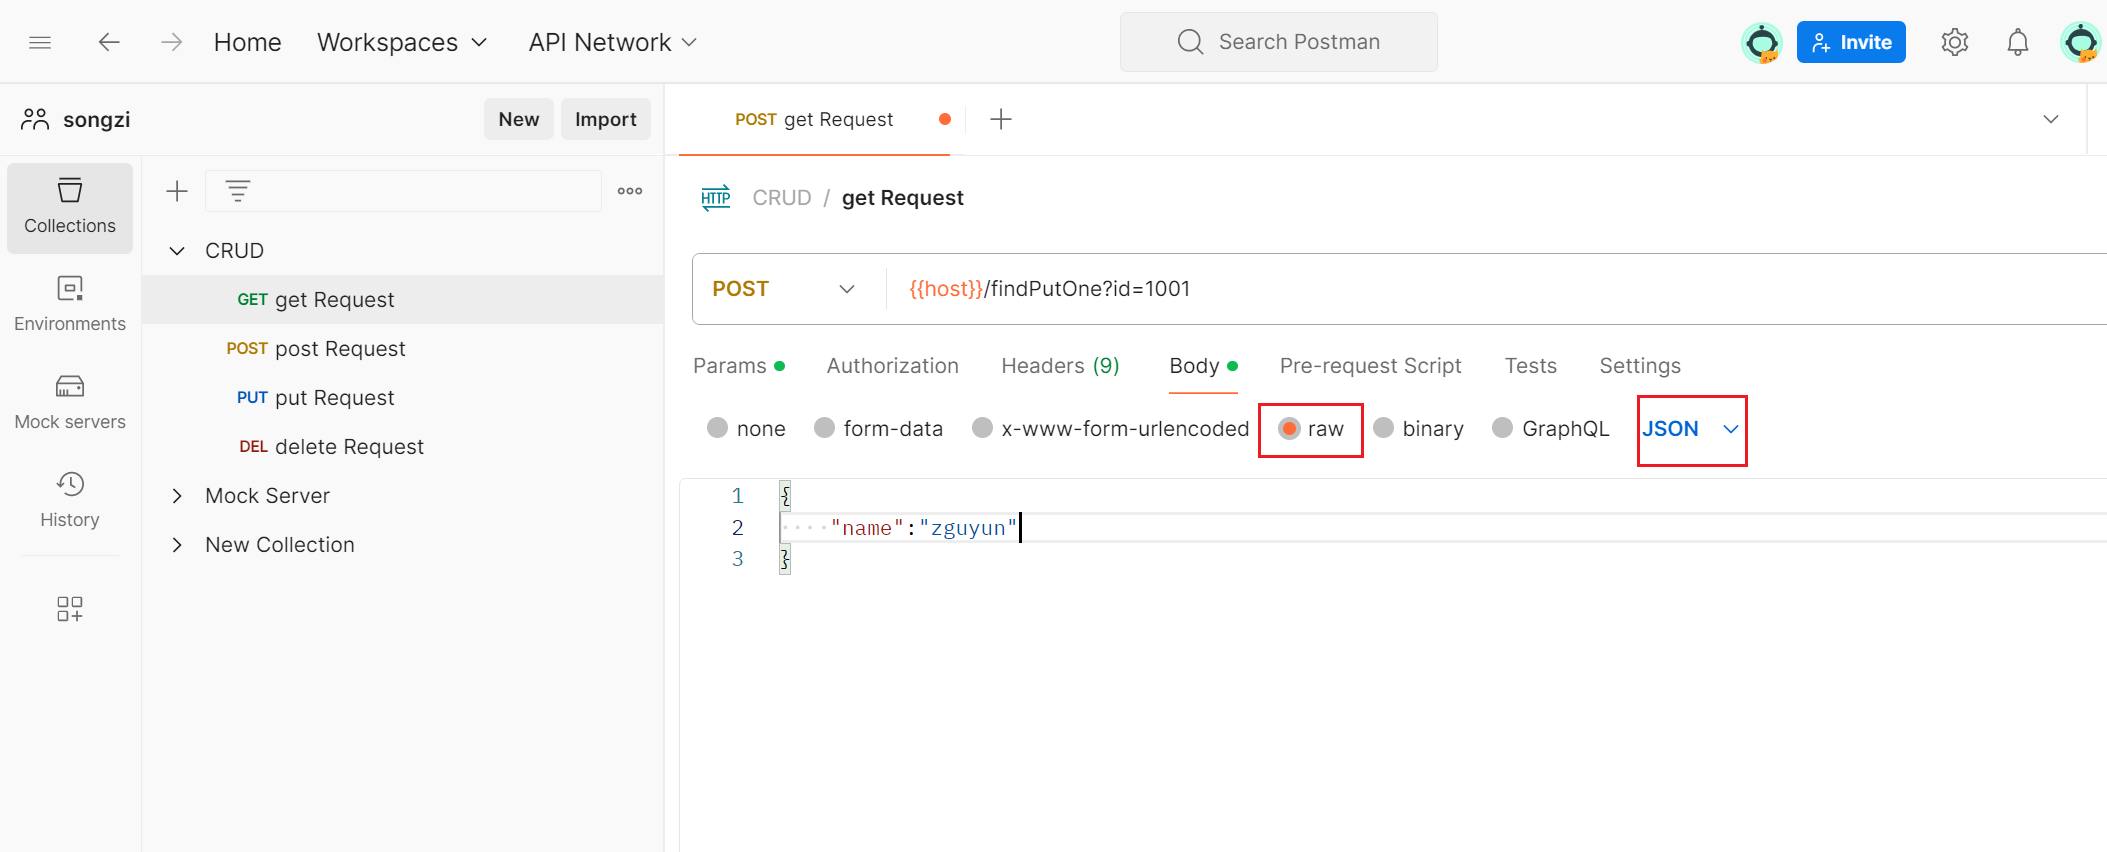Click the Import button
The width and height of the screenshot is (2107, 852).
[606, 119]
